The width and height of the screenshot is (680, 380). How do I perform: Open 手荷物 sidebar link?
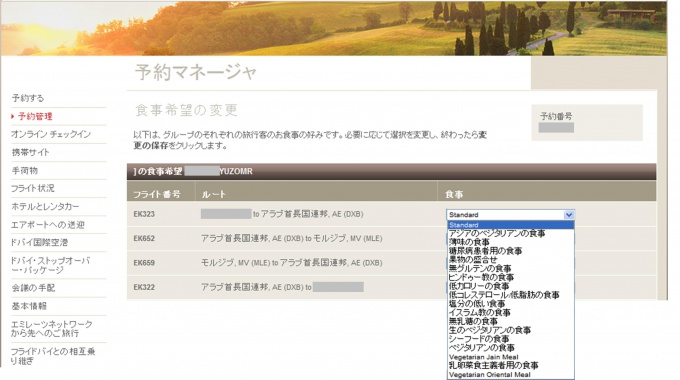(x=25, y=170)
